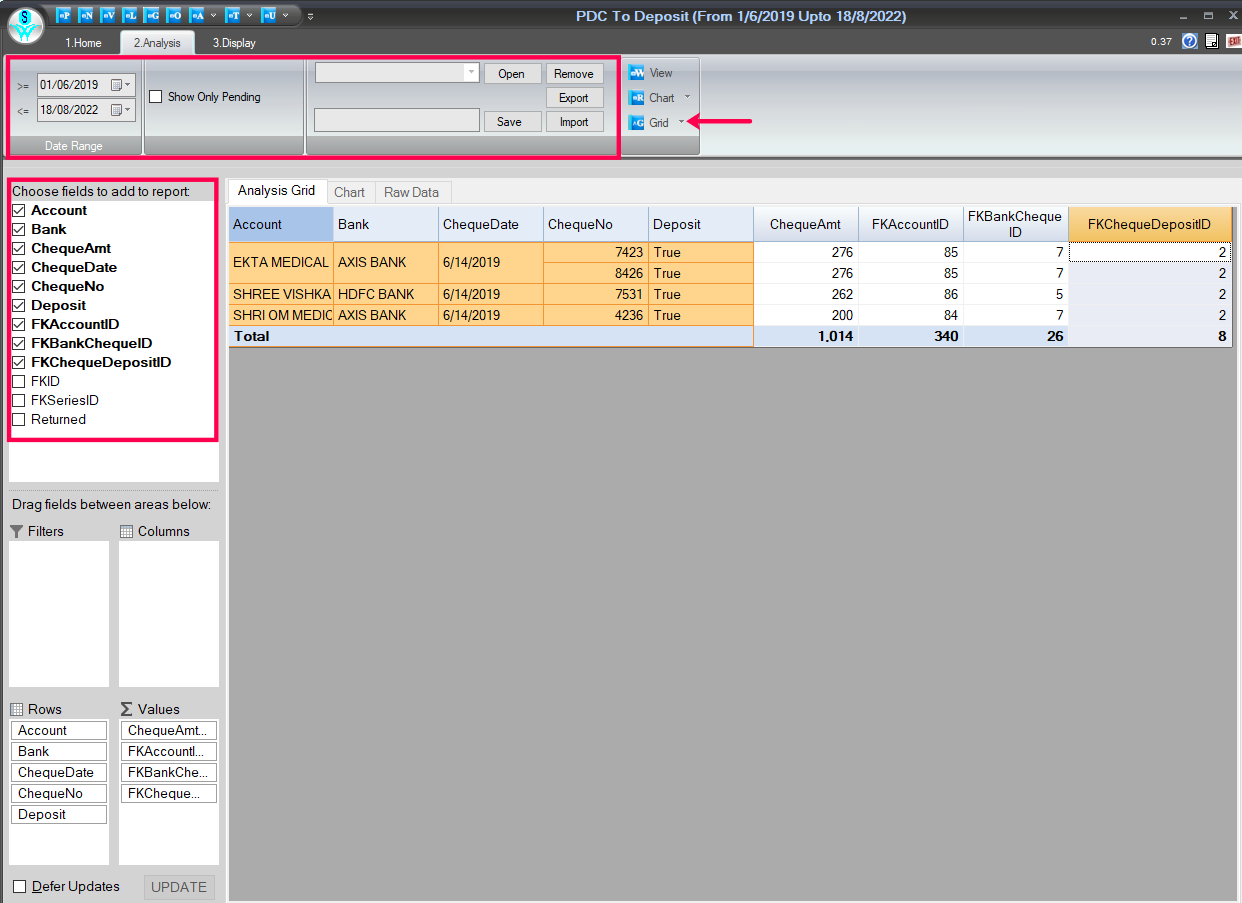1242x903 pixels.
Task: Check the Returned field checkbox
Action: click(19, 420)
